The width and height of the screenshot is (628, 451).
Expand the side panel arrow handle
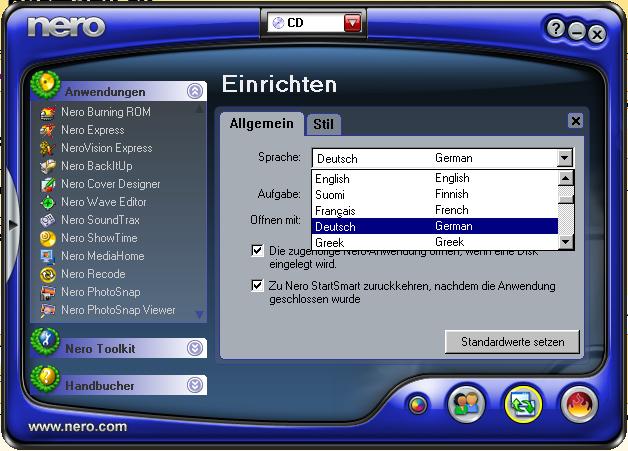[12, 225]
